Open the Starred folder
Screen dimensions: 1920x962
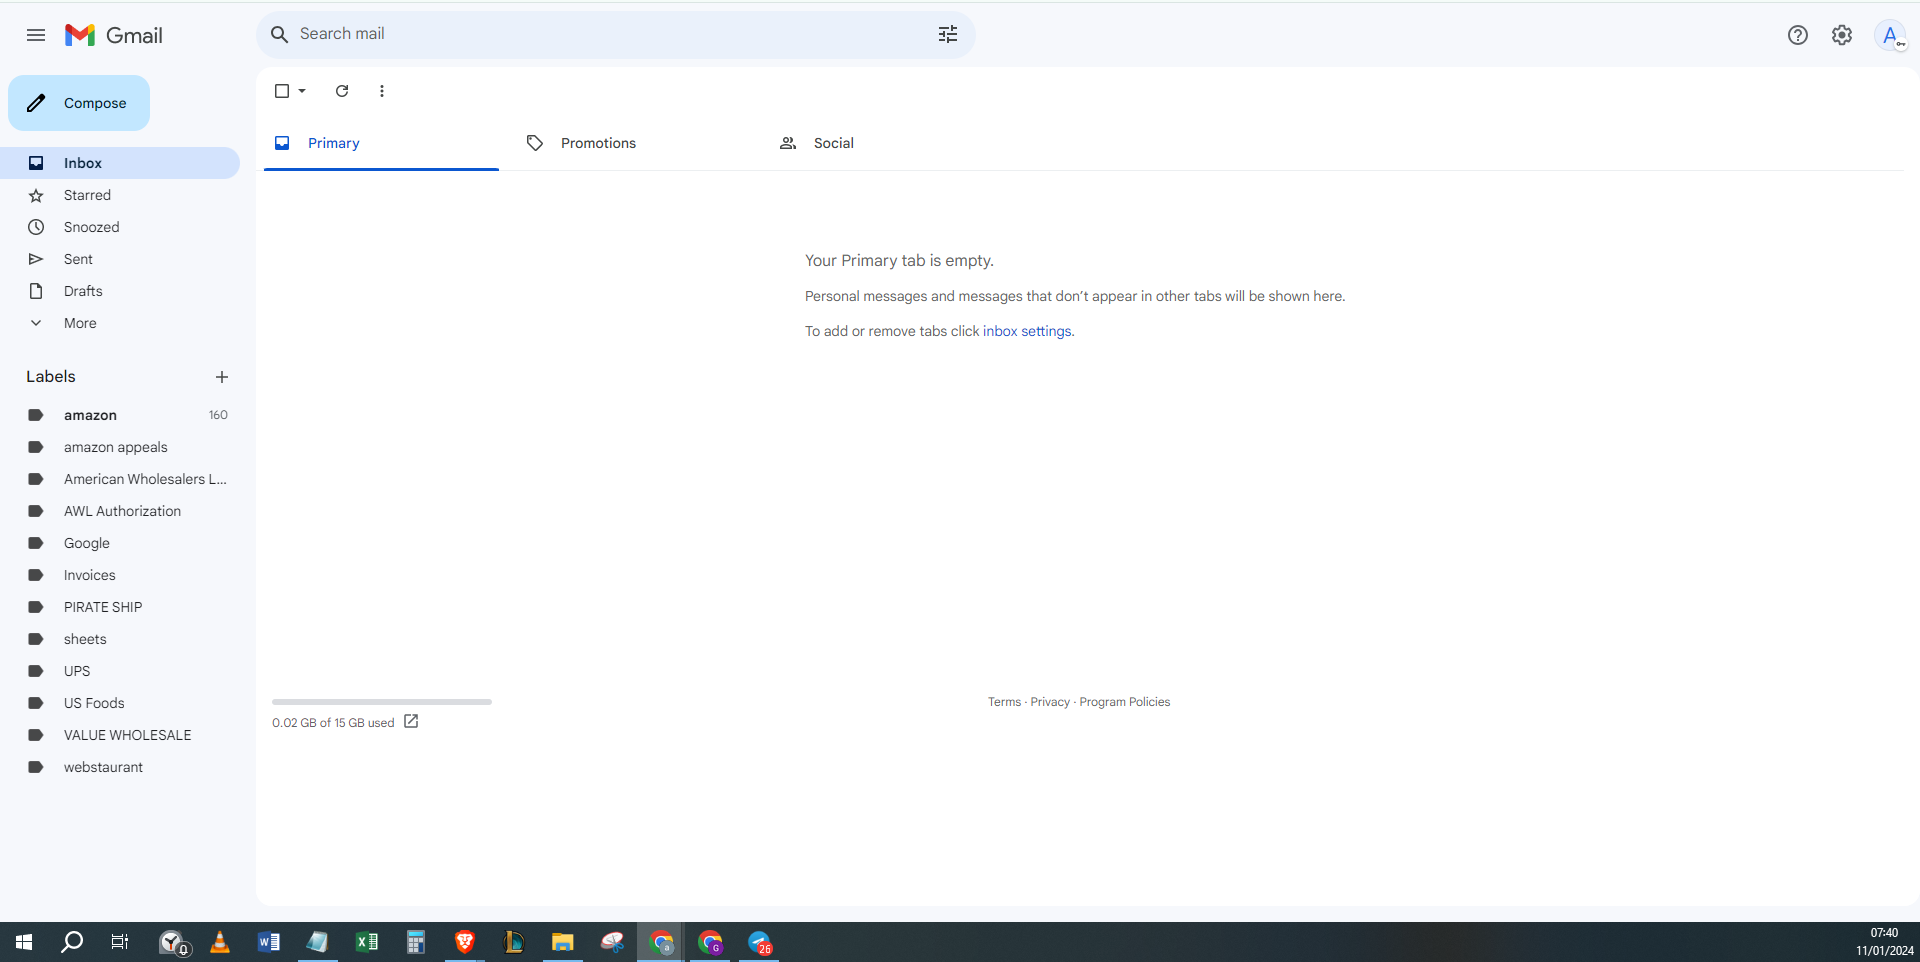click(120, 195)
